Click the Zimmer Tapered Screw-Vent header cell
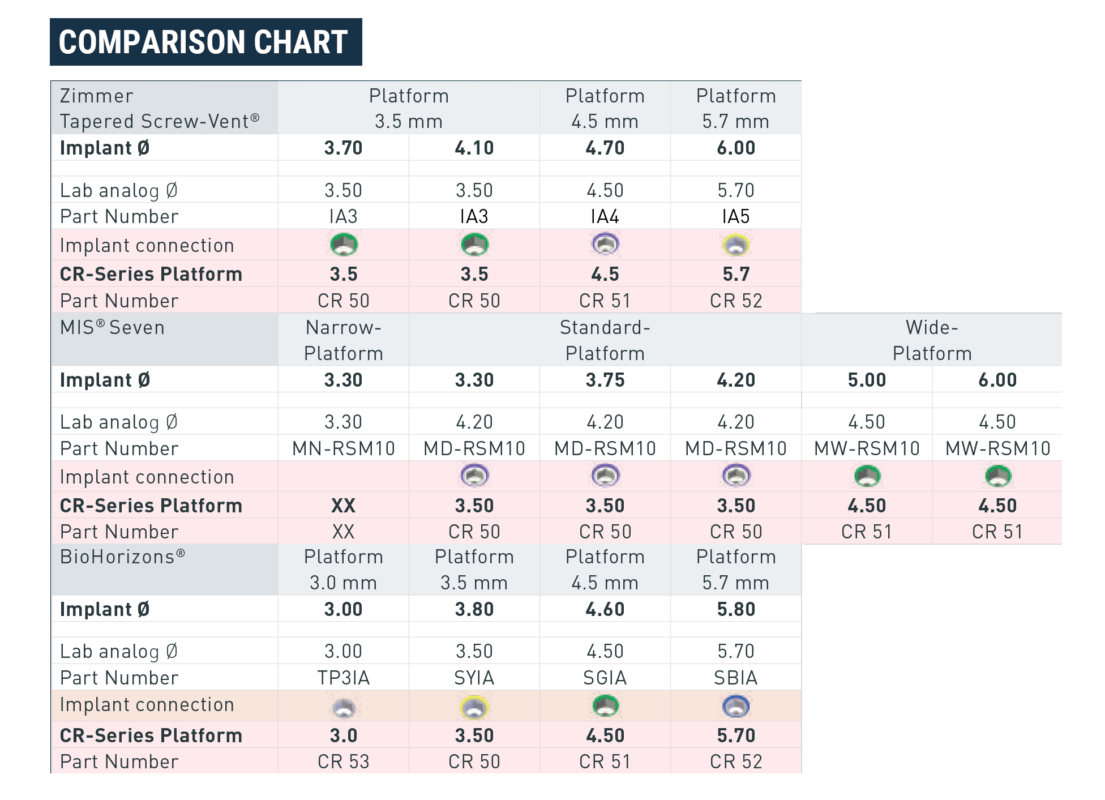The height and width of the screenshot is (800, 1105). click(x=160, y=108)
